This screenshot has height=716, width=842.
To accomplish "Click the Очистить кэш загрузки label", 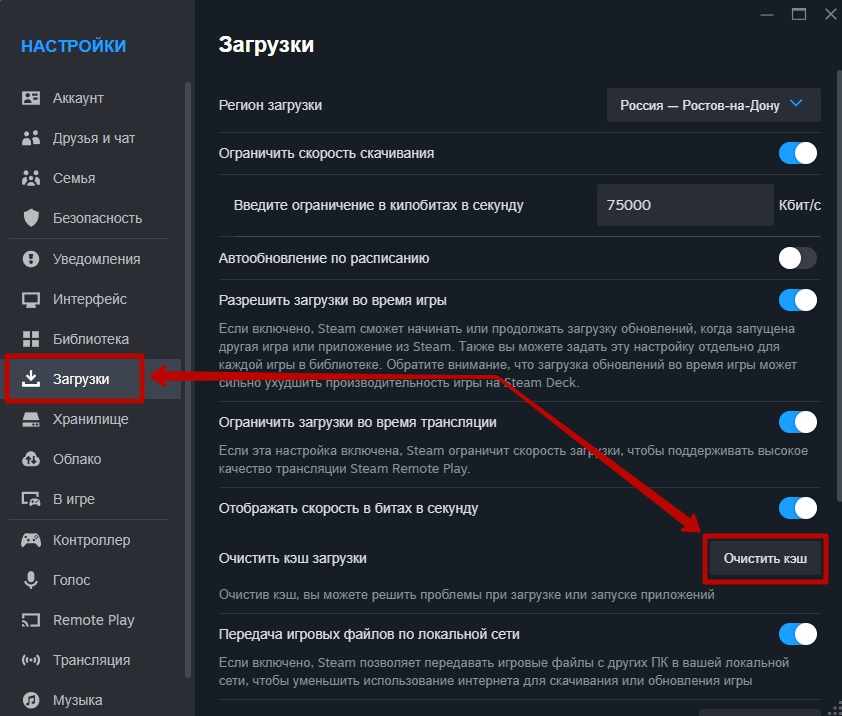I will click(293, 559).
